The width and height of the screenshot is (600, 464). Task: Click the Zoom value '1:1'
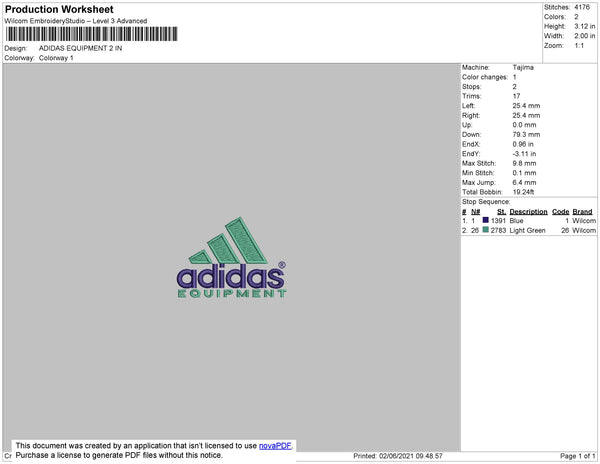(x=579, y=46)
